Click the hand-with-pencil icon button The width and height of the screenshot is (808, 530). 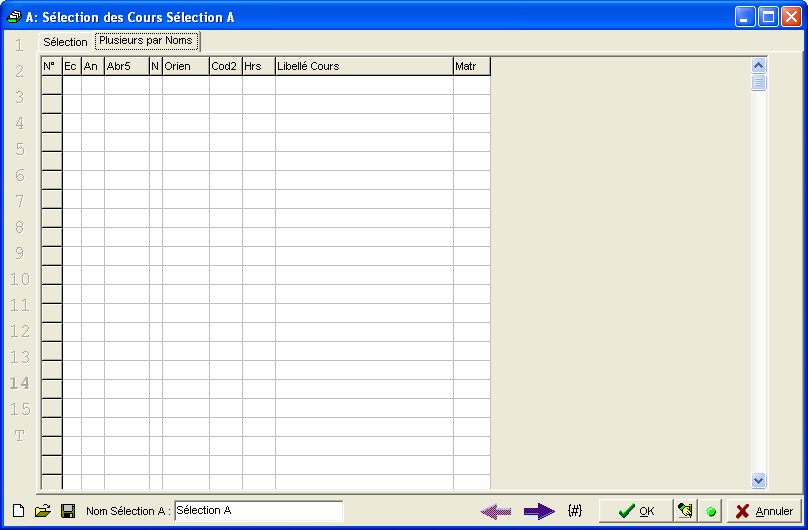click(x=685, y=510)
